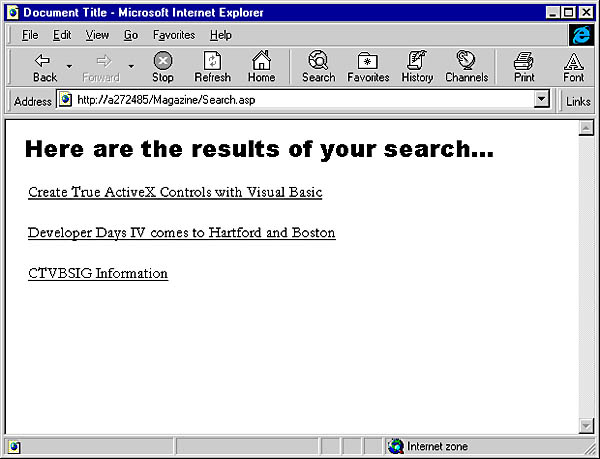This screenshot has width=600, height=459.
Task: Open the View menu
Action: (97, 35)
